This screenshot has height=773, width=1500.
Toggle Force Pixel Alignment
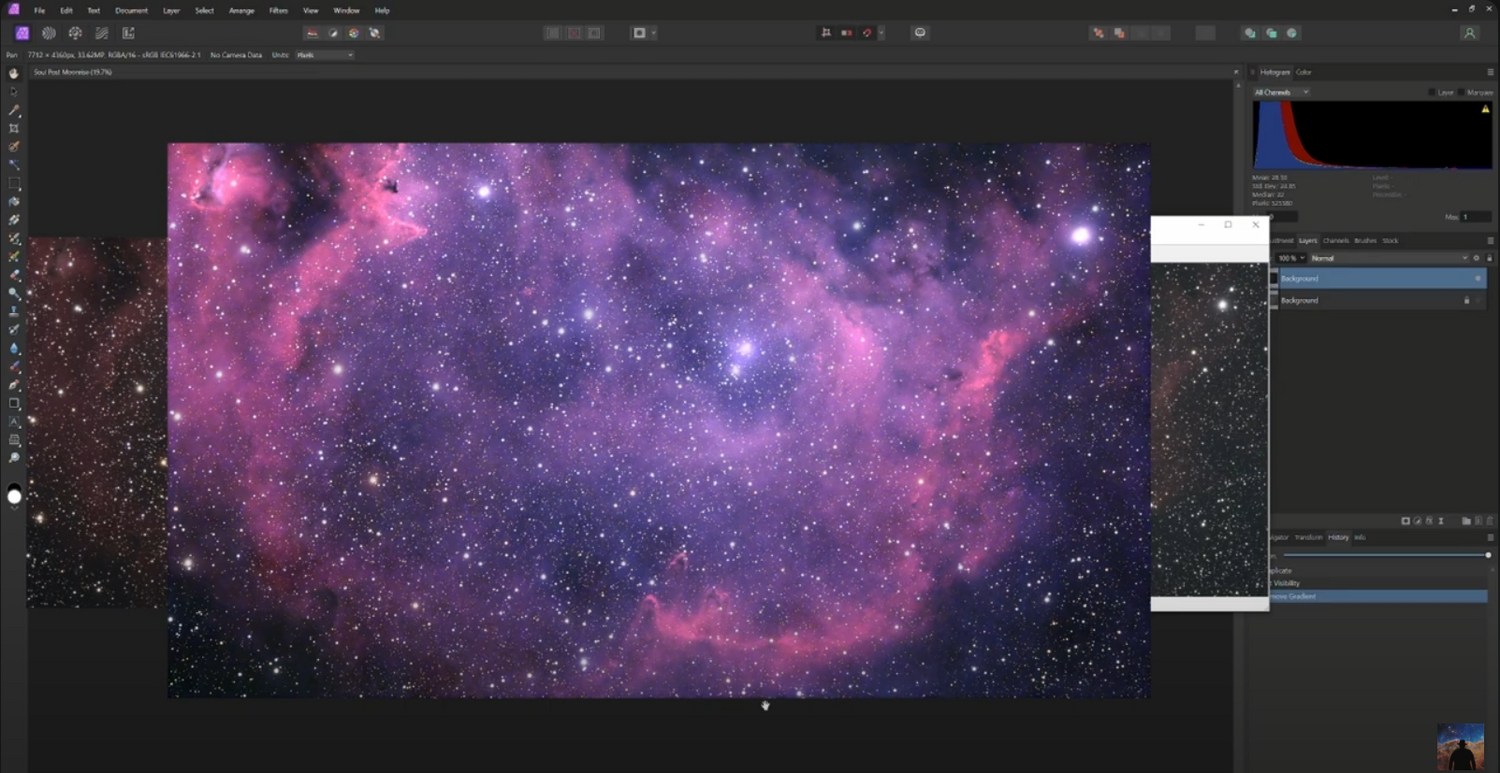click(826, 33)
